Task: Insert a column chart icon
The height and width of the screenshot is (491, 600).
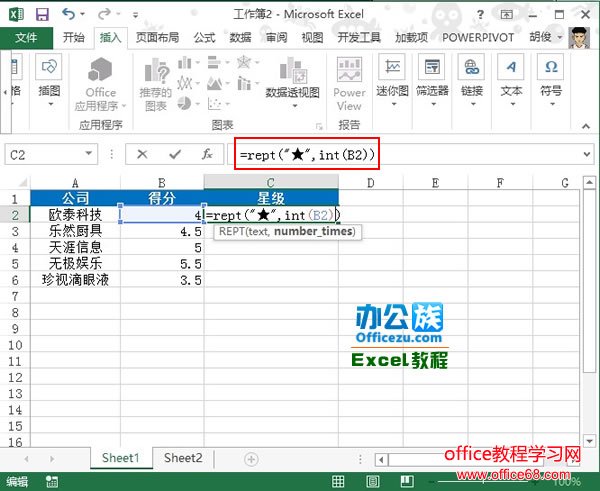Action: pos(184,62)
